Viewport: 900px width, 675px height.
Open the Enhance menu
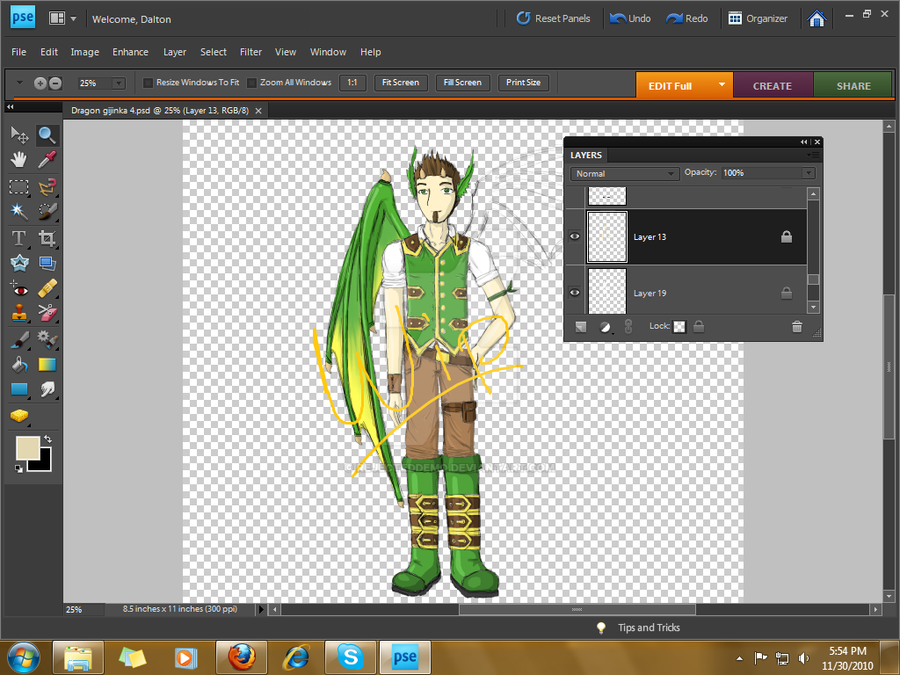point(130,52)
